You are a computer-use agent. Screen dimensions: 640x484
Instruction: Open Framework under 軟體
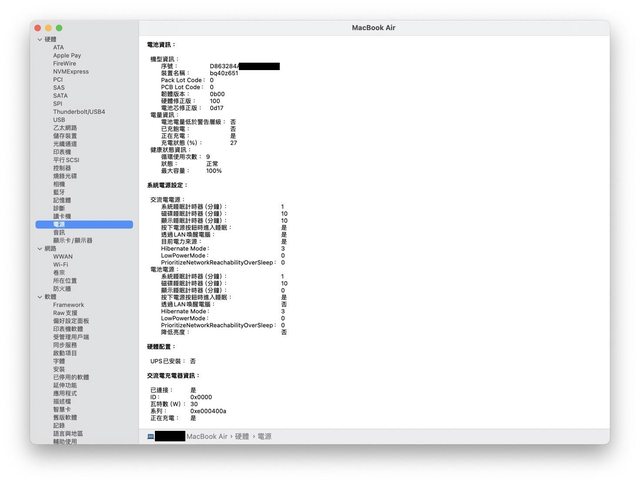68,305
